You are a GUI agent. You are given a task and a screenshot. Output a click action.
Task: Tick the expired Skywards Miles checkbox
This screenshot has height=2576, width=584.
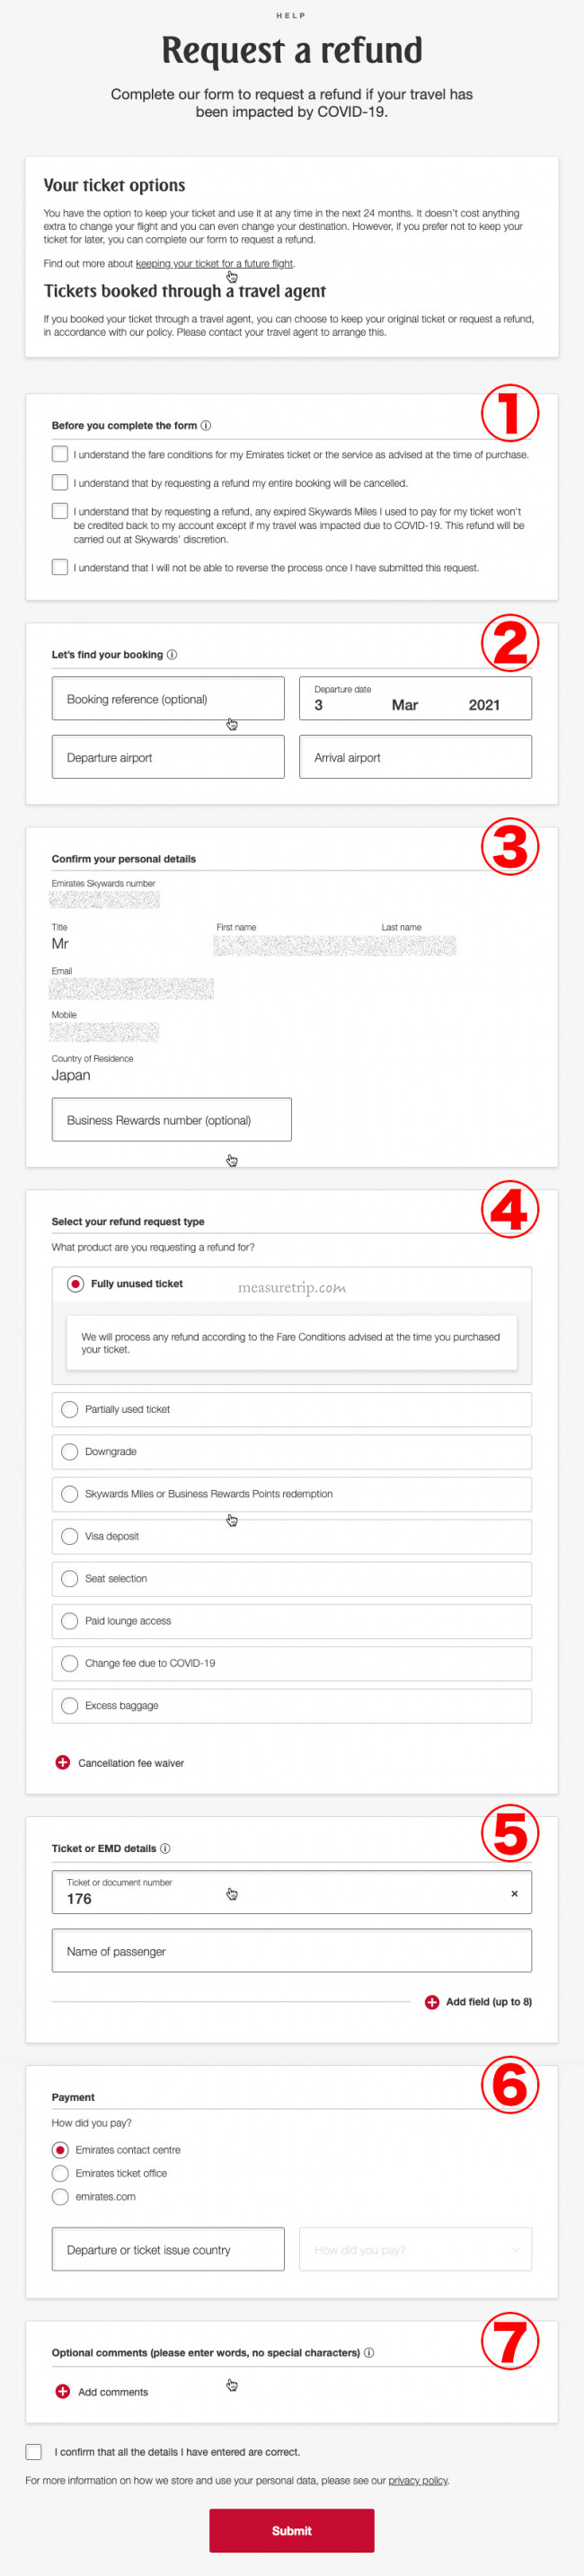(x=60, y=510)
